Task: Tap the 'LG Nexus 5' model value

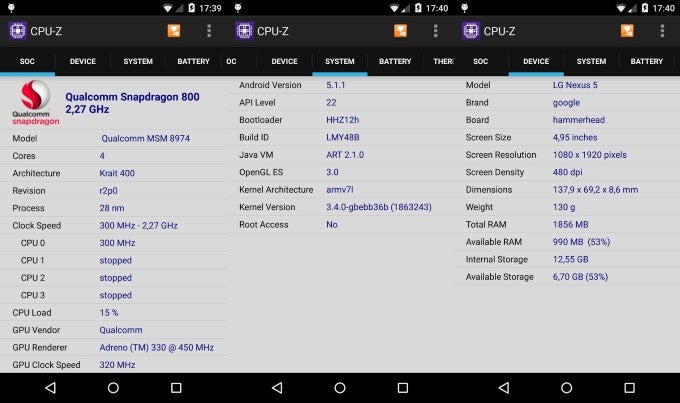Action: [575, 85]
